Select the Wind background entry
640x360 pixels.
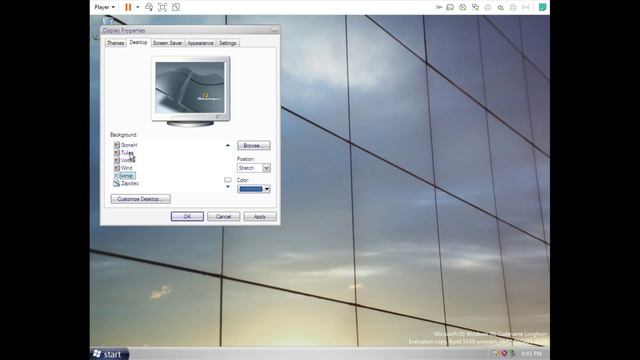127,168
